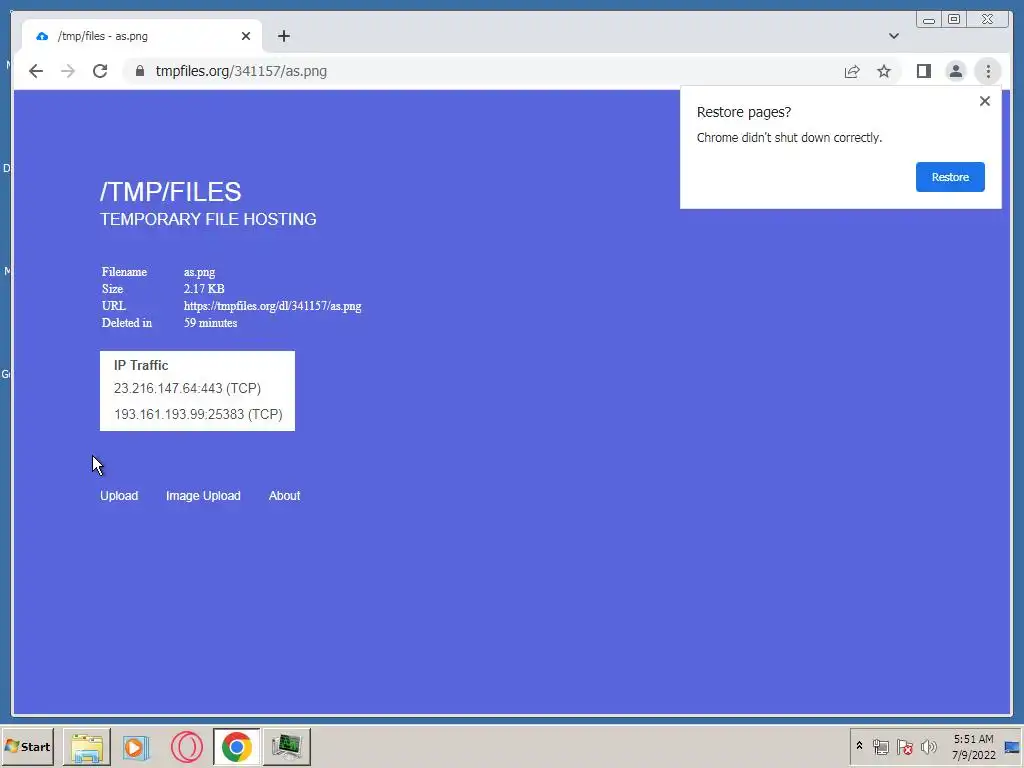View site security lock info
Image resolution: width=1024 pixels, height=768 pixels.
coord(140,71)
